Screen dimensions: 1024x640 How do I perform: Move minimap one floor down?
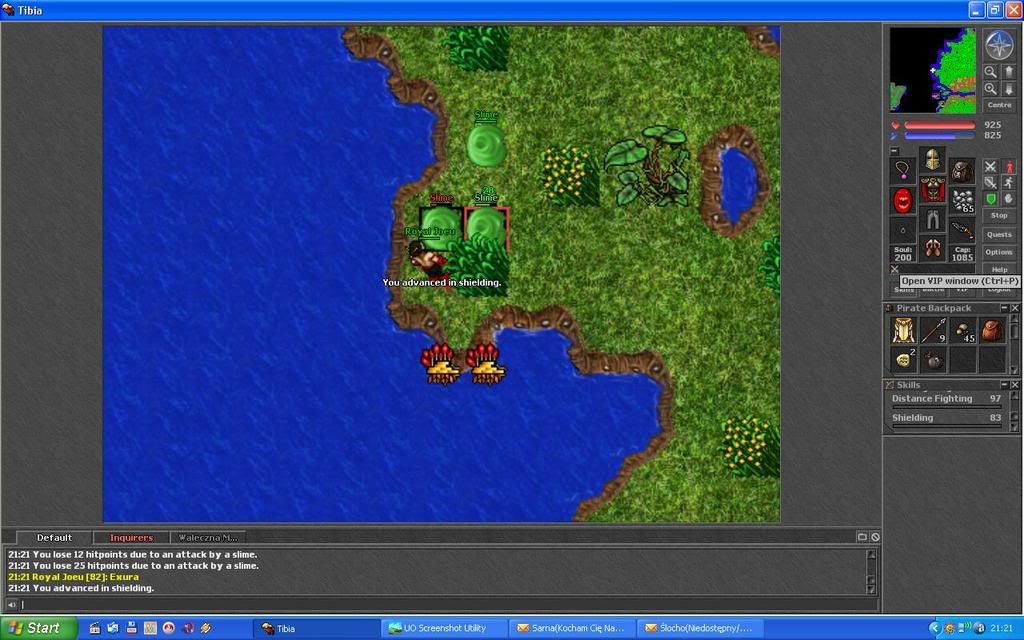[x=1007, y=88]
